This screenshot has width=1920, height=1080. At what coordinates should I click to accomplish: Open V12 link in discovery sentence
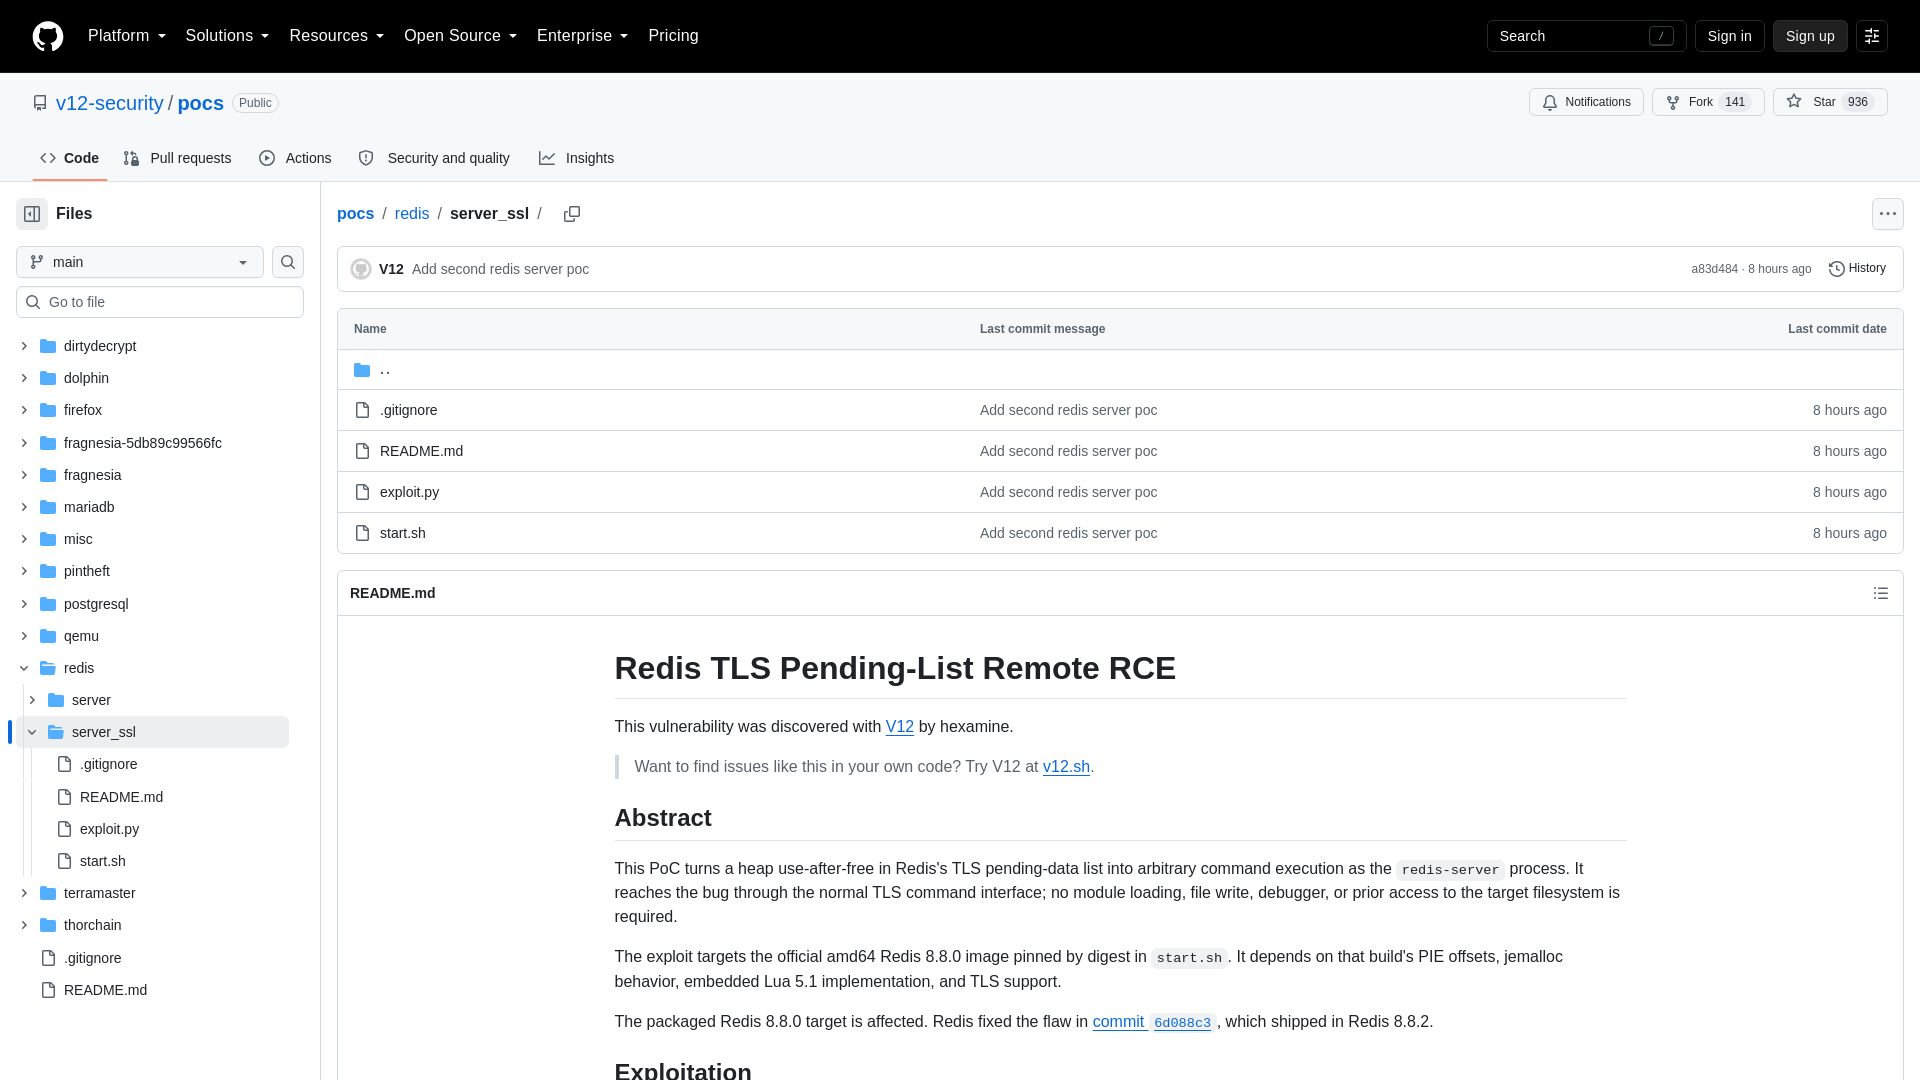[899, 727]
